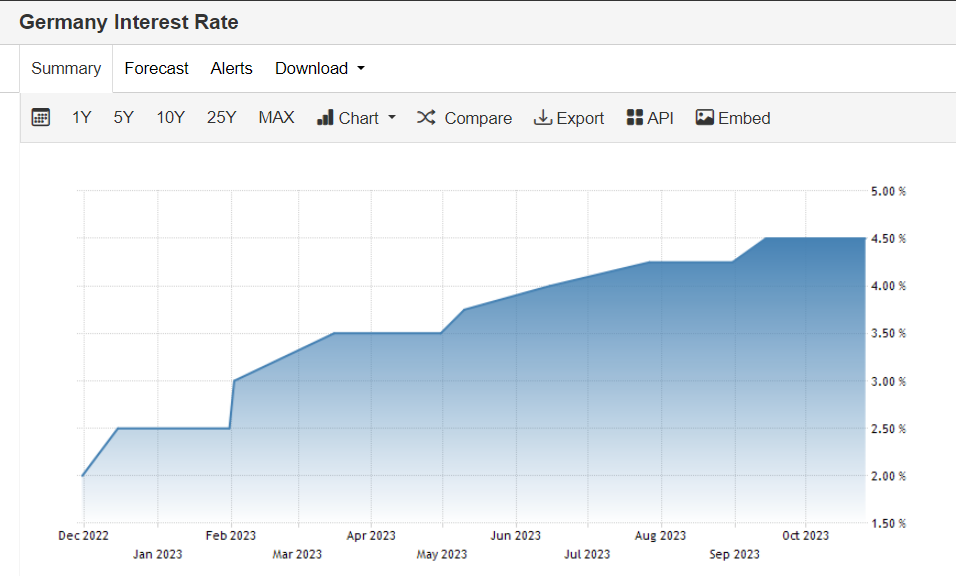Click the Embed picture icon
The height and width of the screenshot is (576, 956).
tap(705, 118)
